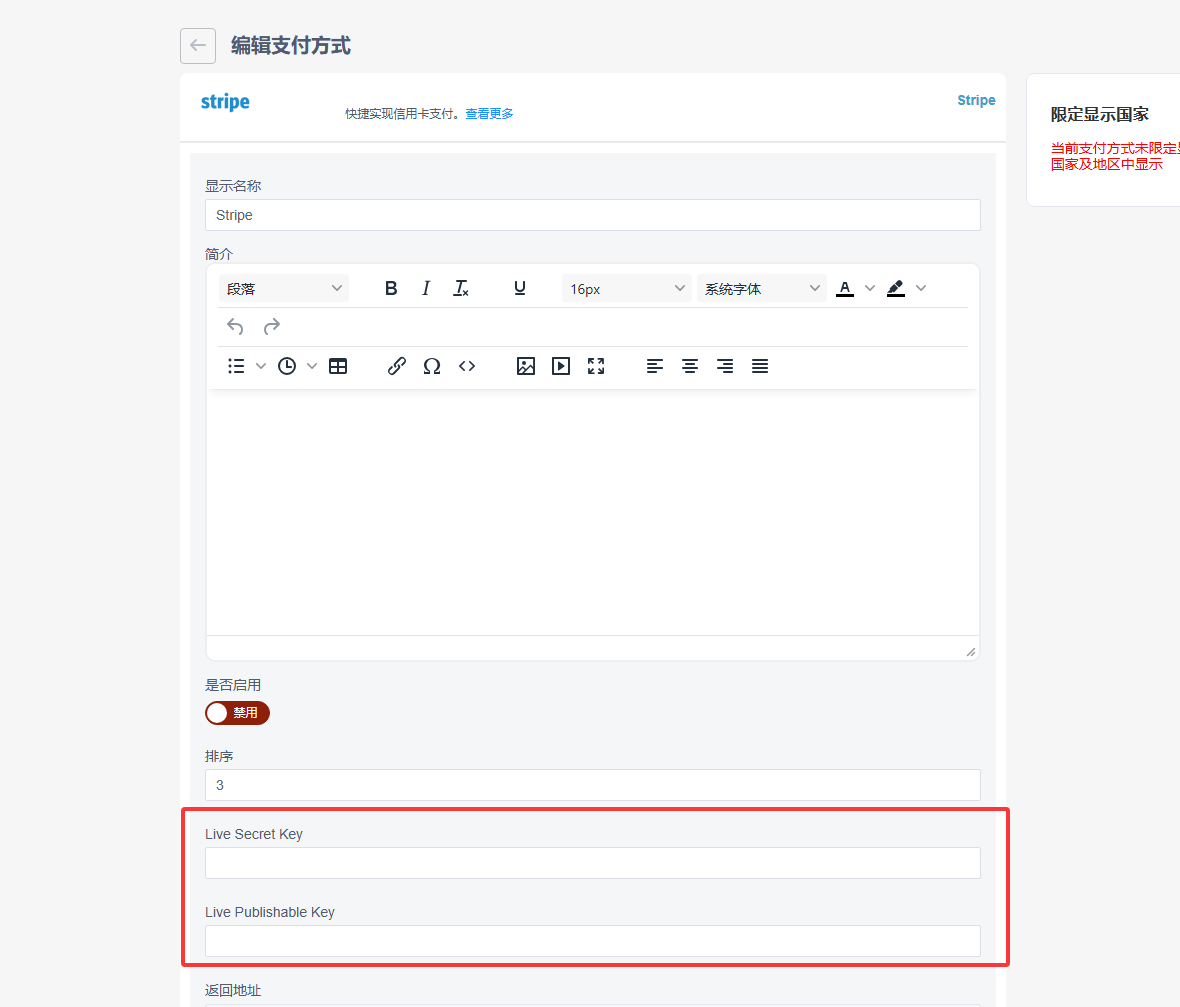The height and width of the screenshot is (1007, 1180).
Task: Click the clear formatting icon
Action: click(x=461, y=288)
